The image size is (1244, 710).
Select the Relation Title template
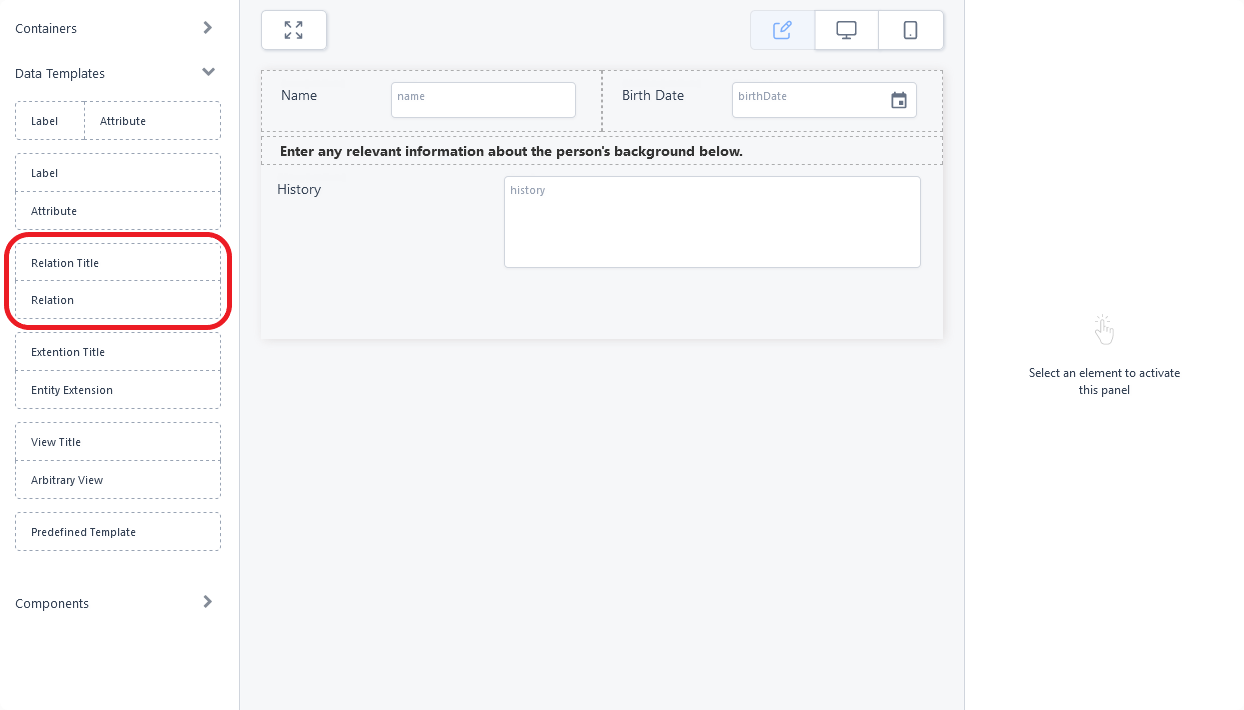coord(117,263)
